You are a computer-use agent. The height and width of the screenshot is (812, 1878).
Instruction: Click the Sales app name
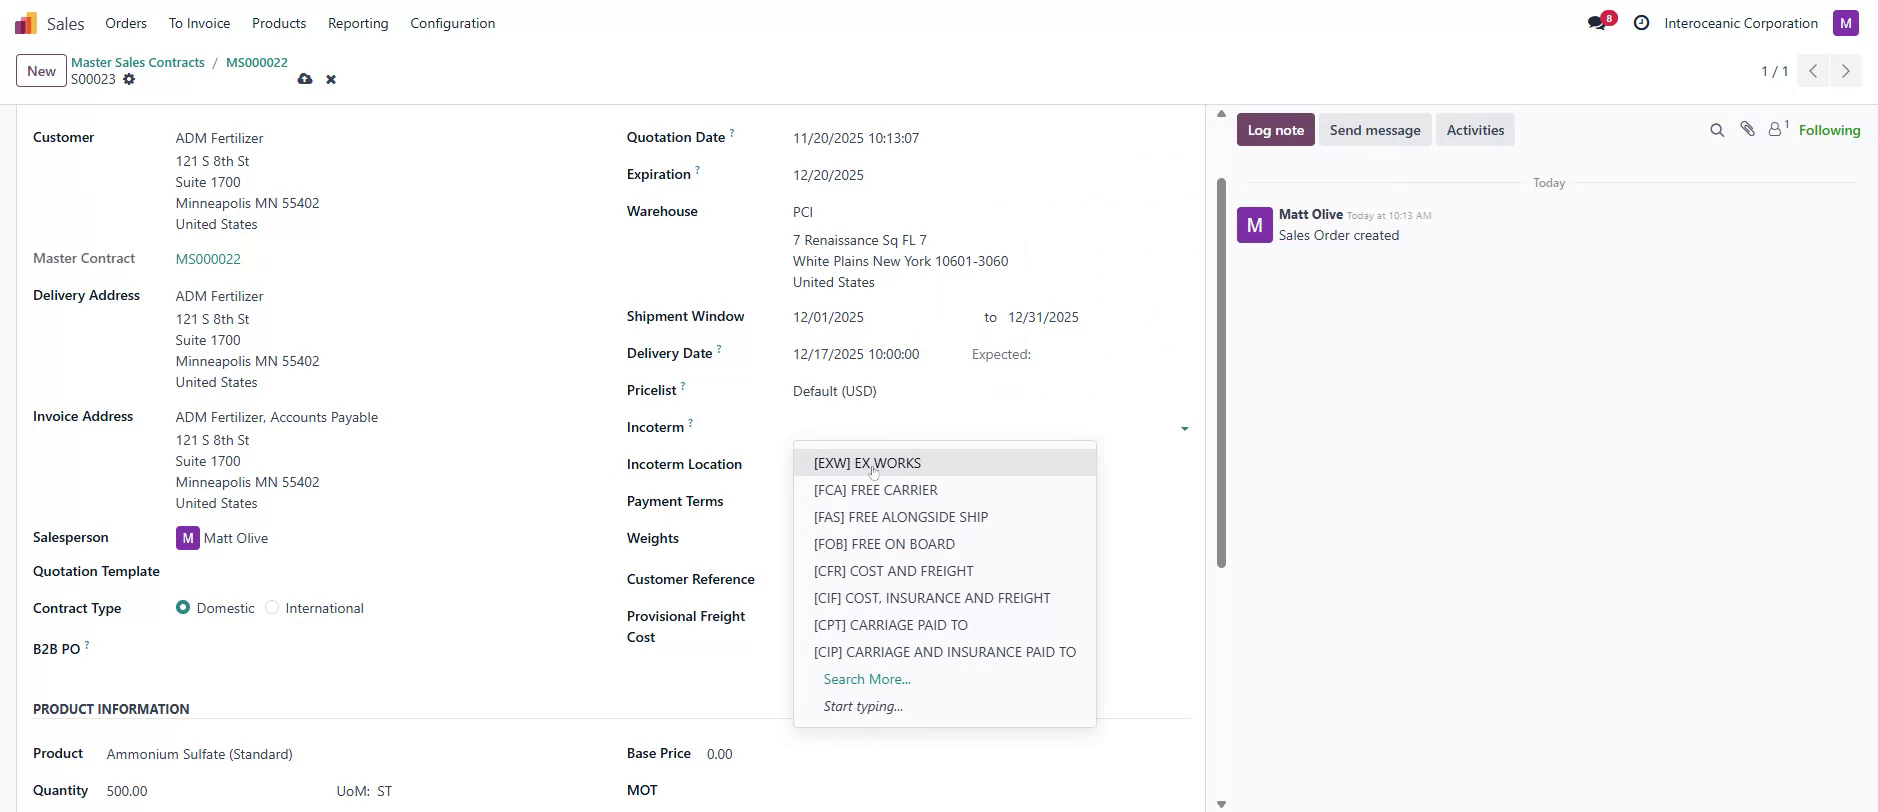[66, 23]
